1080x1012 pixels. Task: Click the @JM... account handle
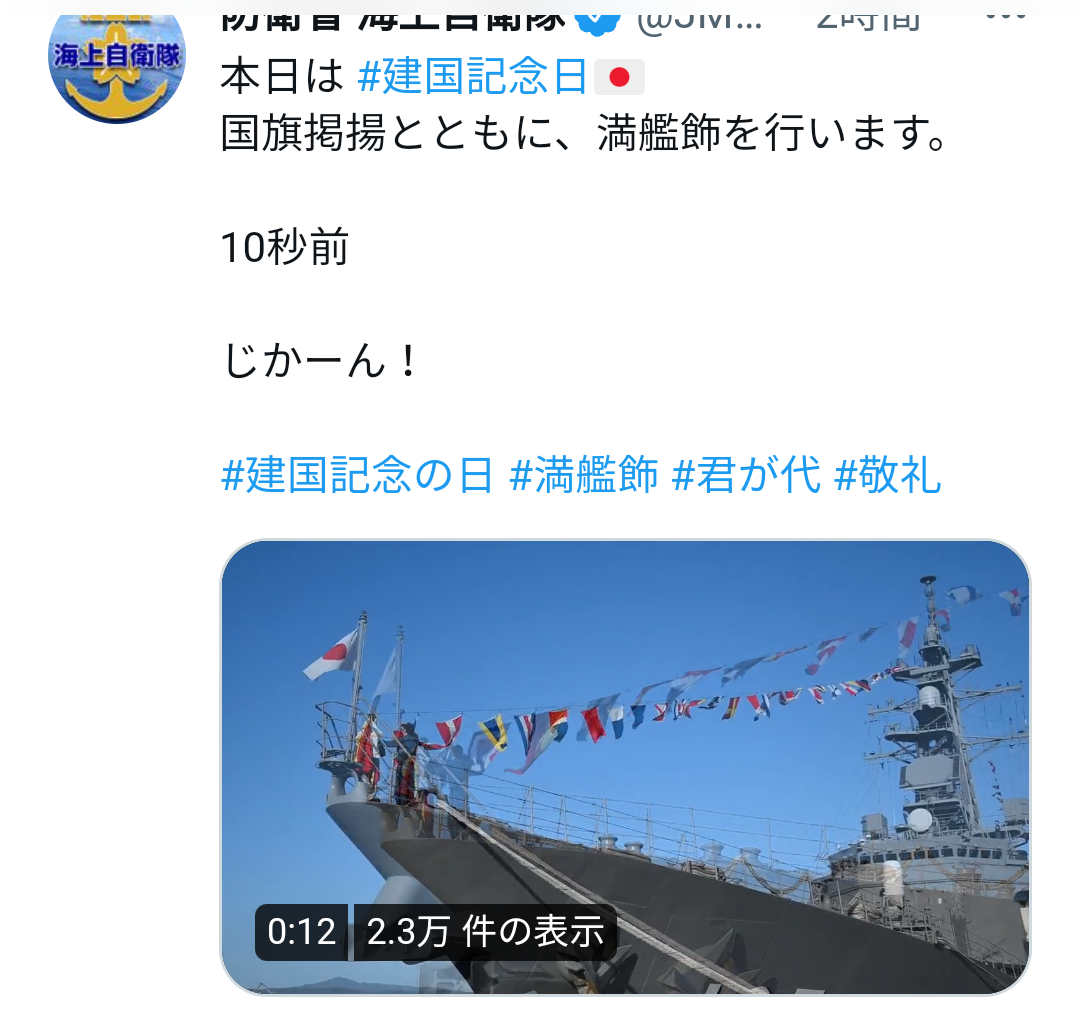700,23
